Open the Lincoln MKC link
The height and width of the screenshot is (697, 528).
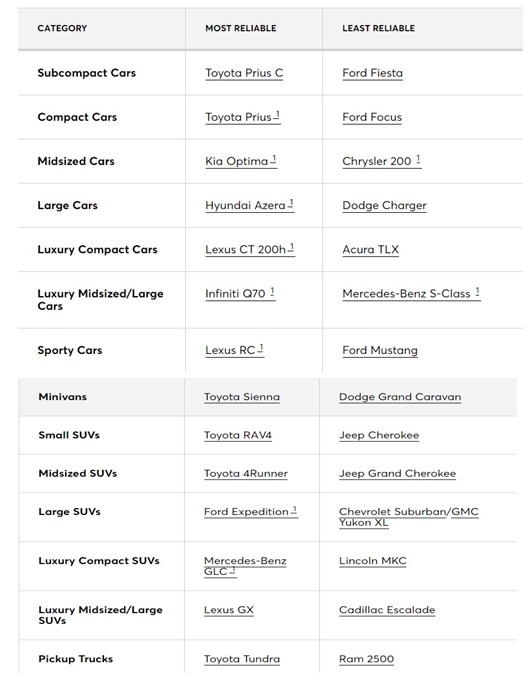tap(372, 561)
